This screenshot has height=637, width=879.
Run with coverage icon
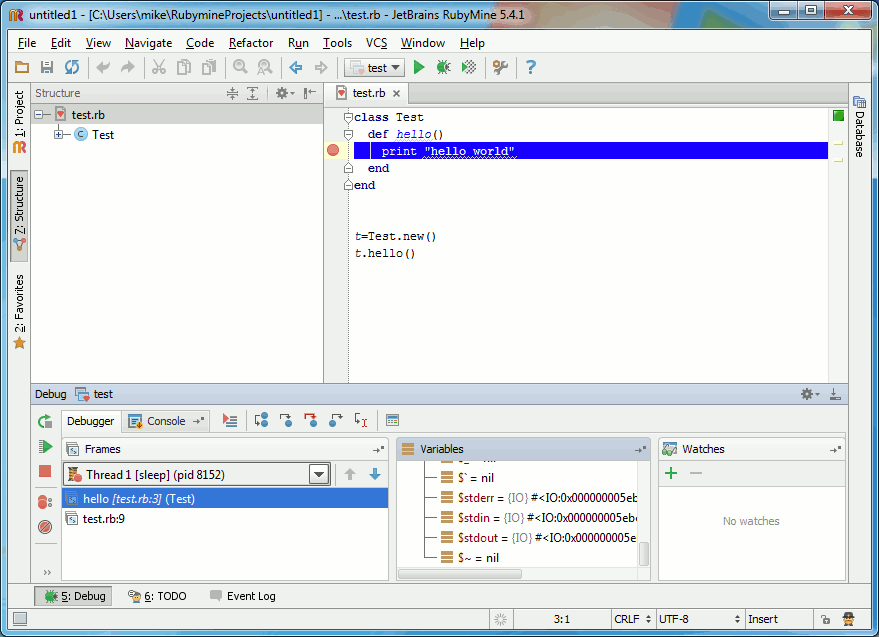tap(469, 68)
